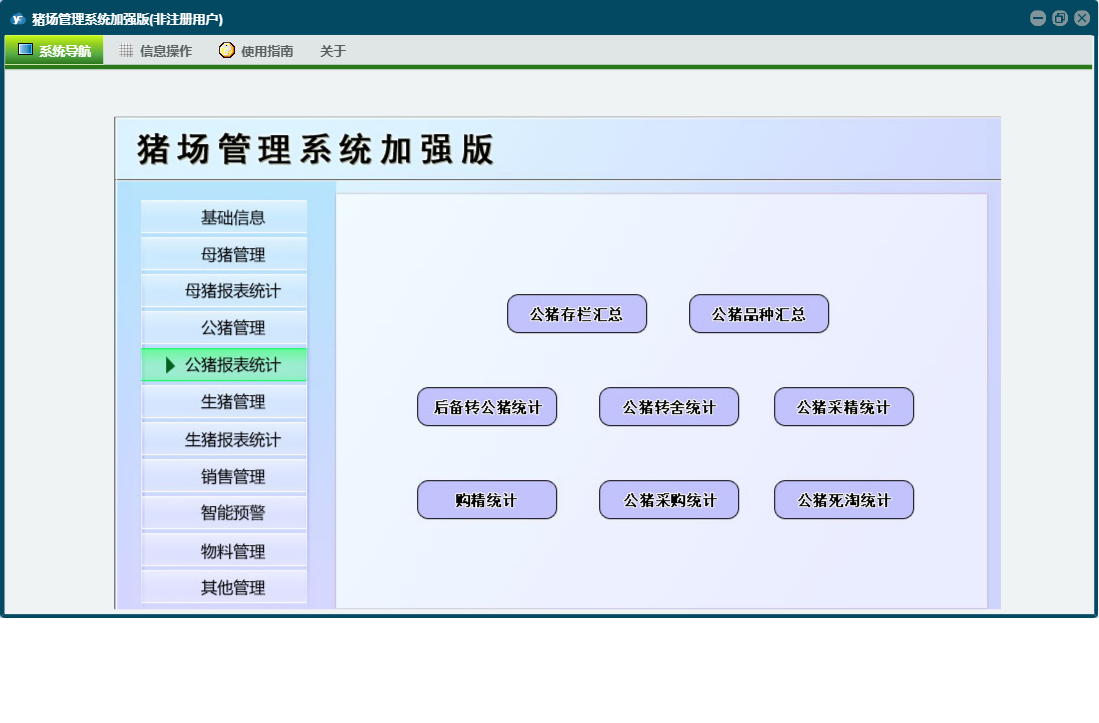
Task: Click the 使用指南 round icon
Action: [x=227, y=50]
